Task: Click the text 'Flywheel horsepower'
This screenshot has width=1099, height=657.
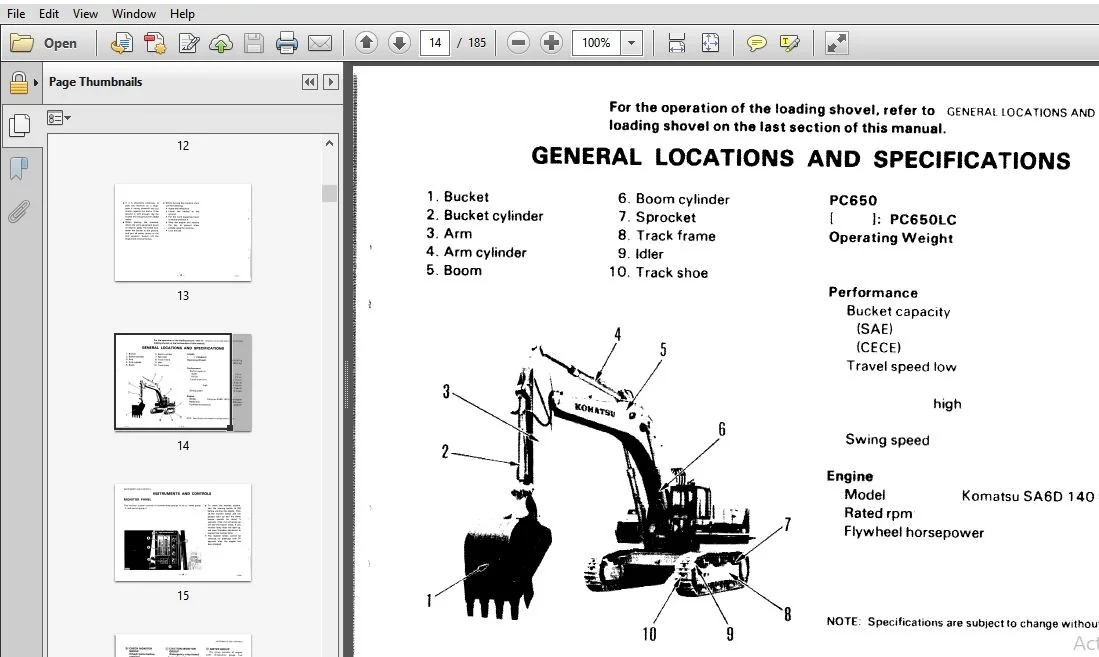Action: point(914,532)
